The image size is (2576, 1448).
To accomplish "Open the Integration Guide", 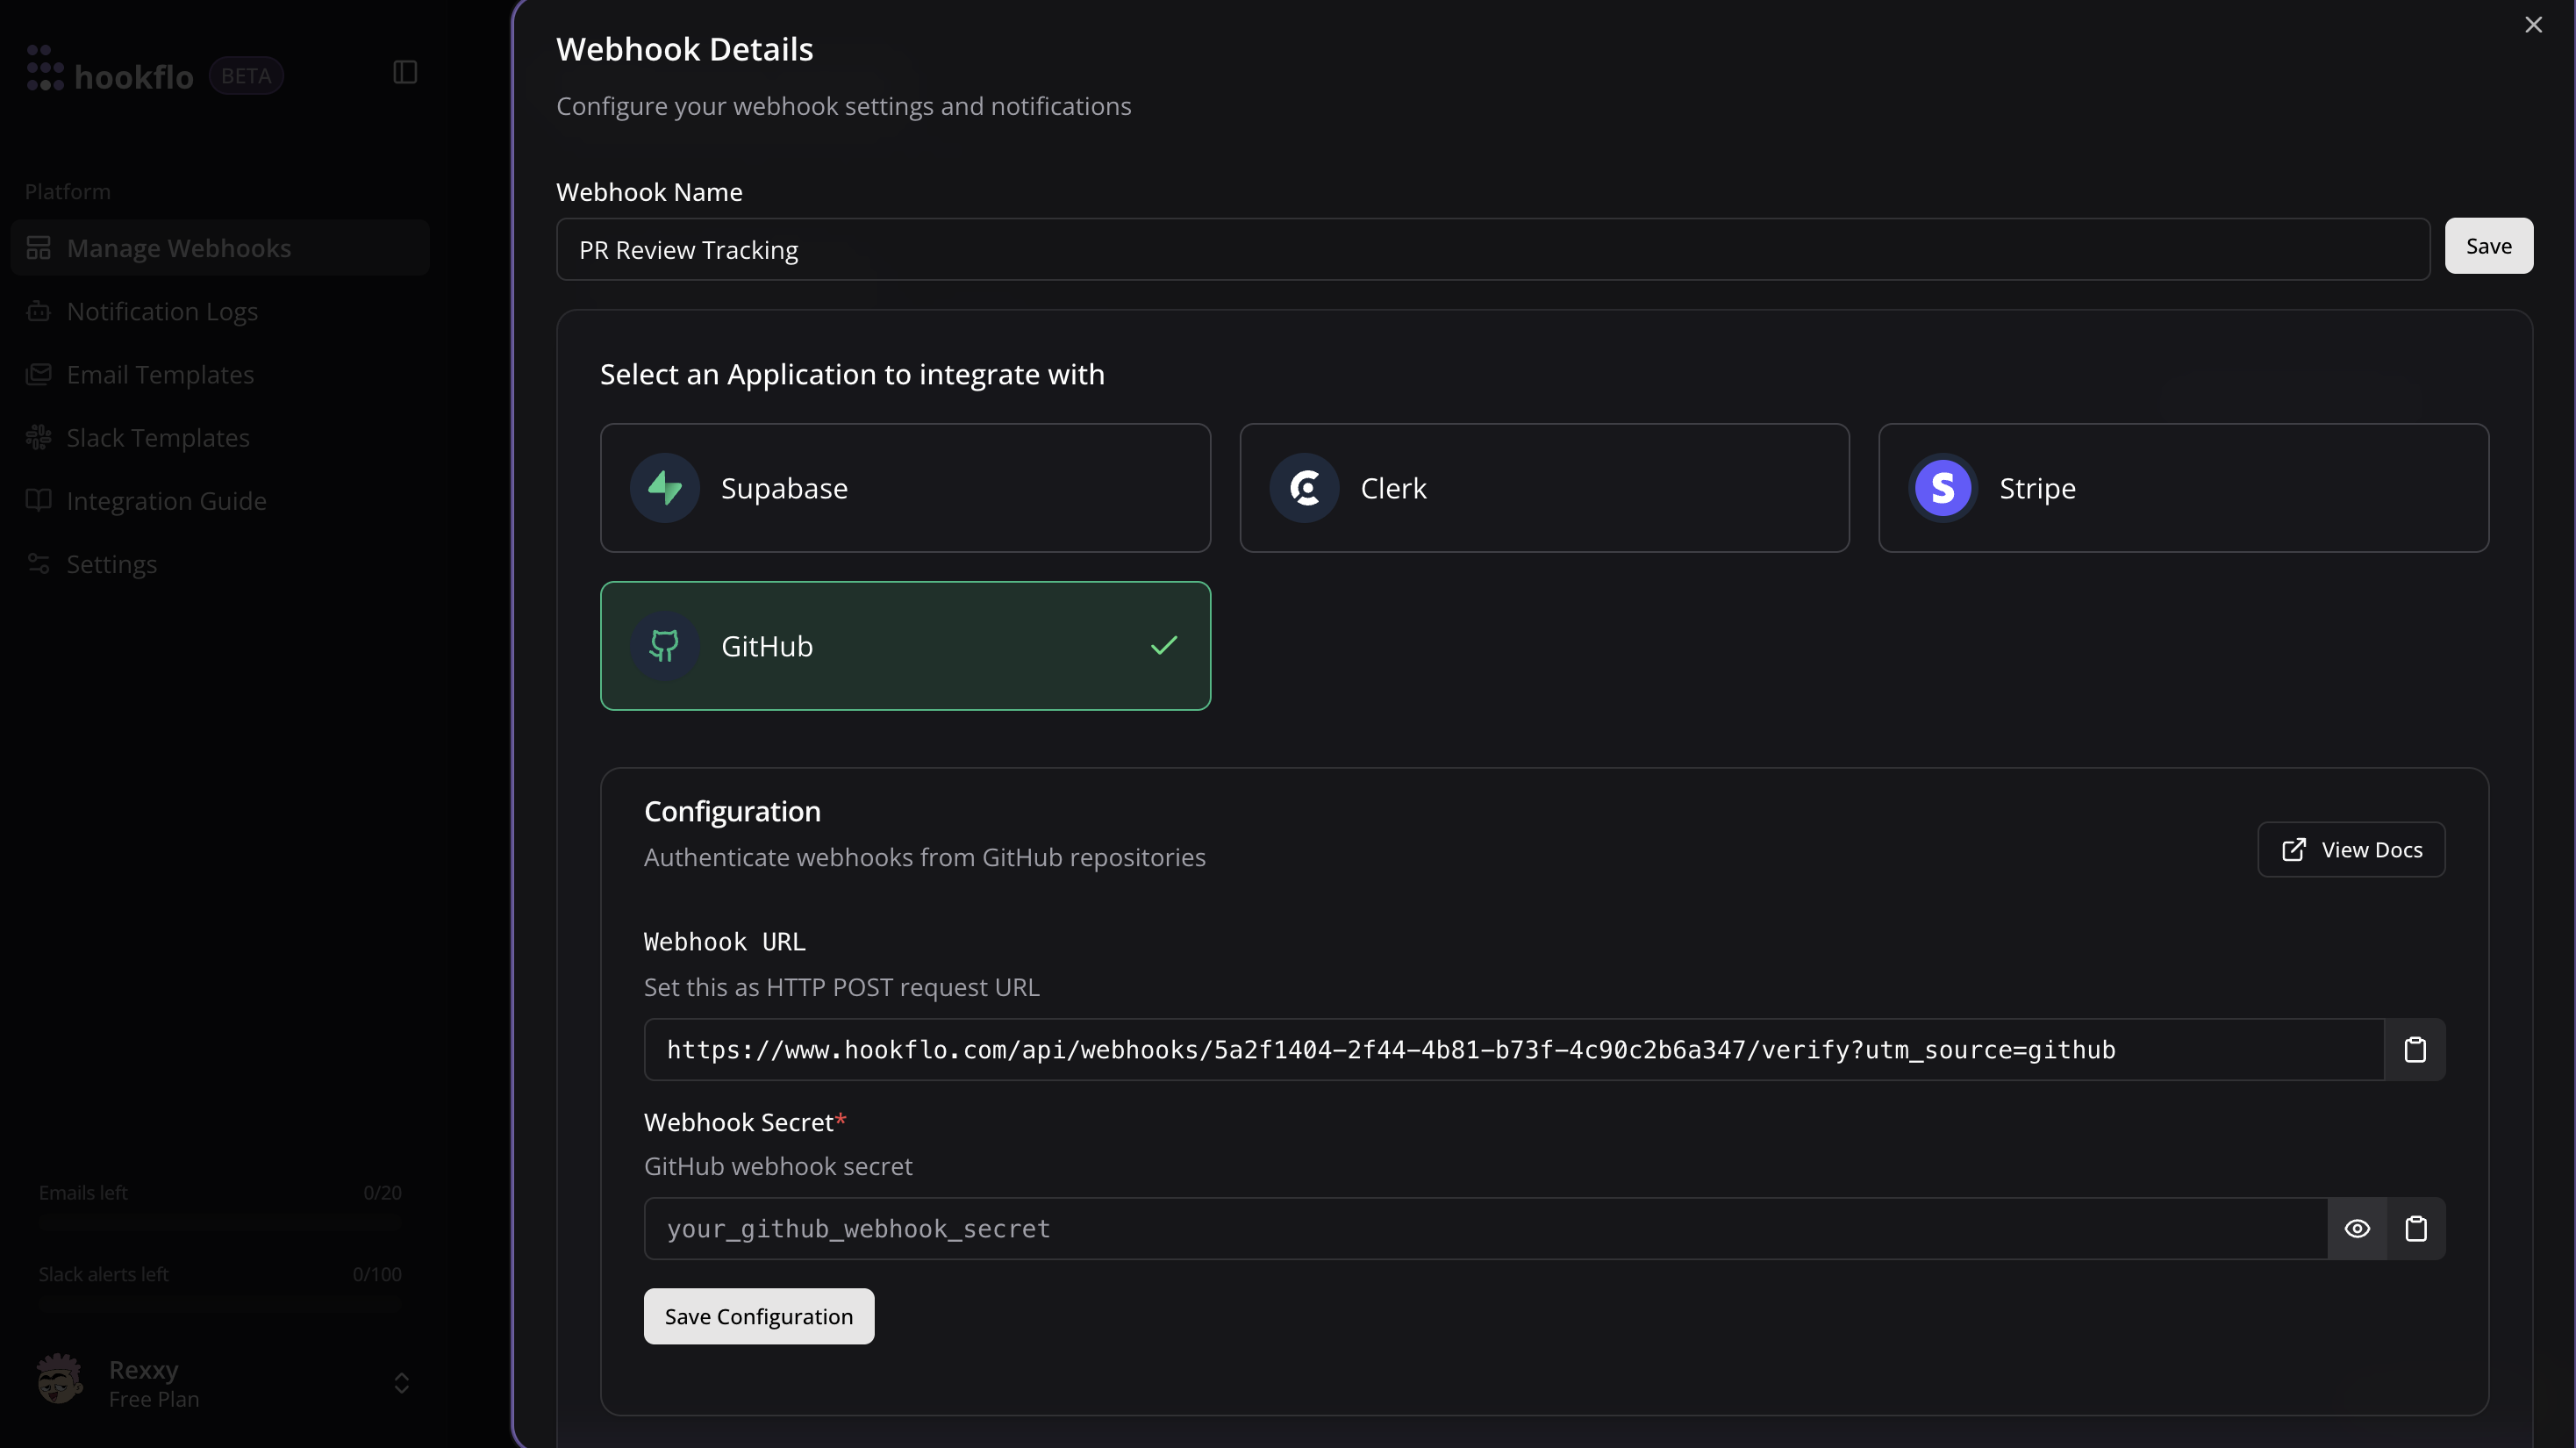I will [x=166, y=501].
